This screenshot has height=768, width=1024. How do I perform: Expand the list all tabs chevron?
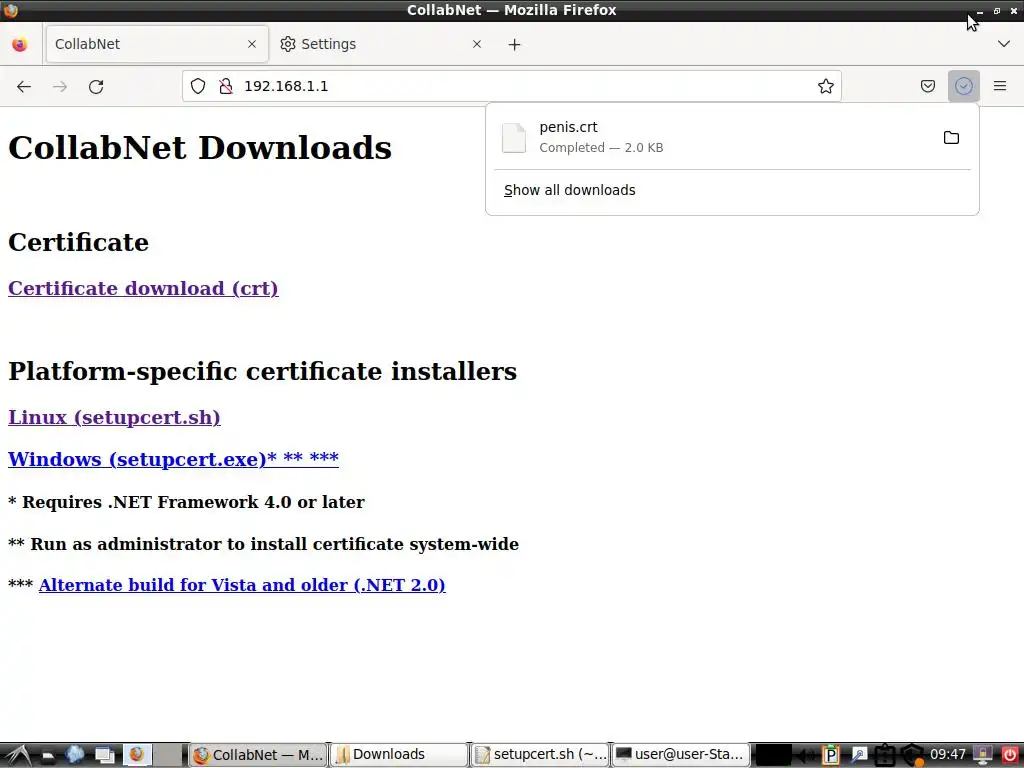[1004, 44]
